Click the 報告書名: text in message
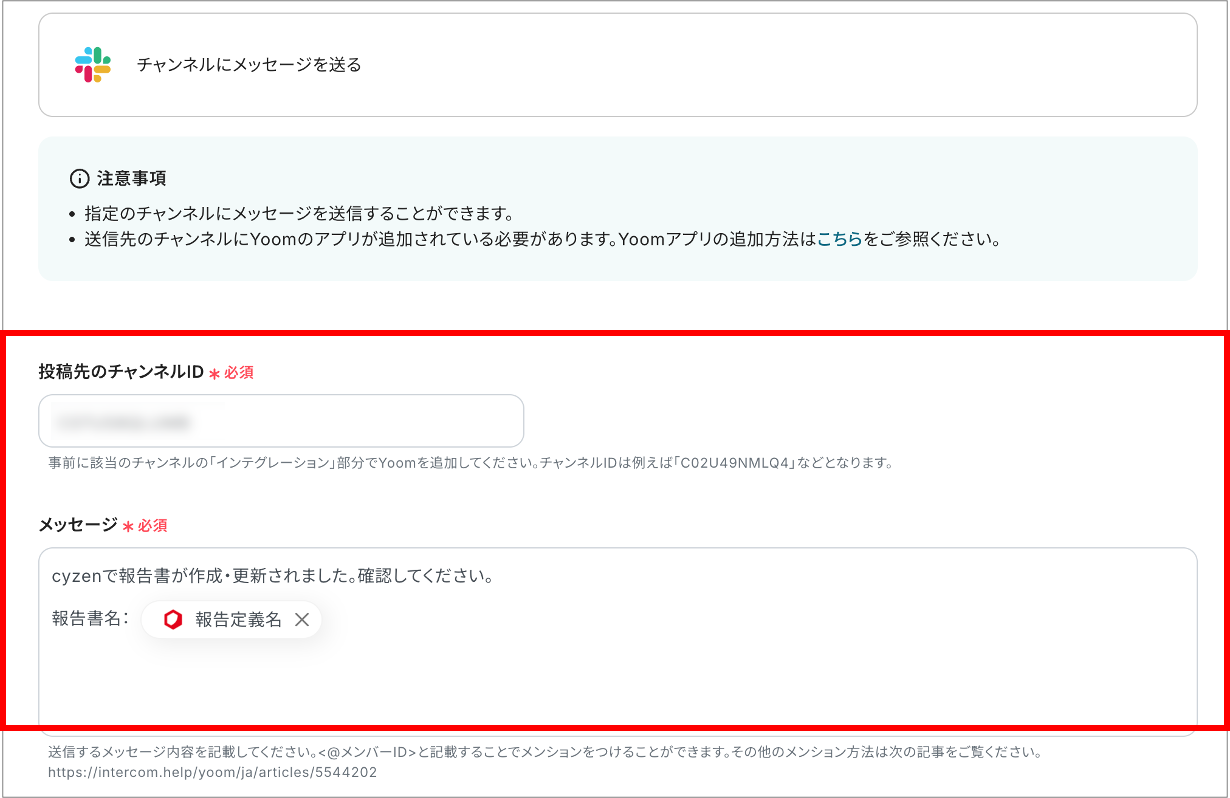Viewport: 1230px width, 798px height. point(90,619)
